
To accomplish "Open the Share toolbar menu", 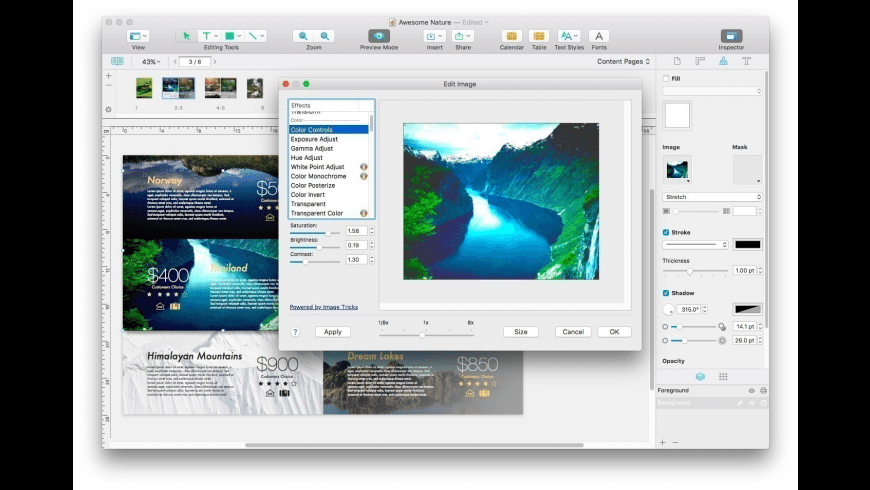I will [x=462, y=36].
